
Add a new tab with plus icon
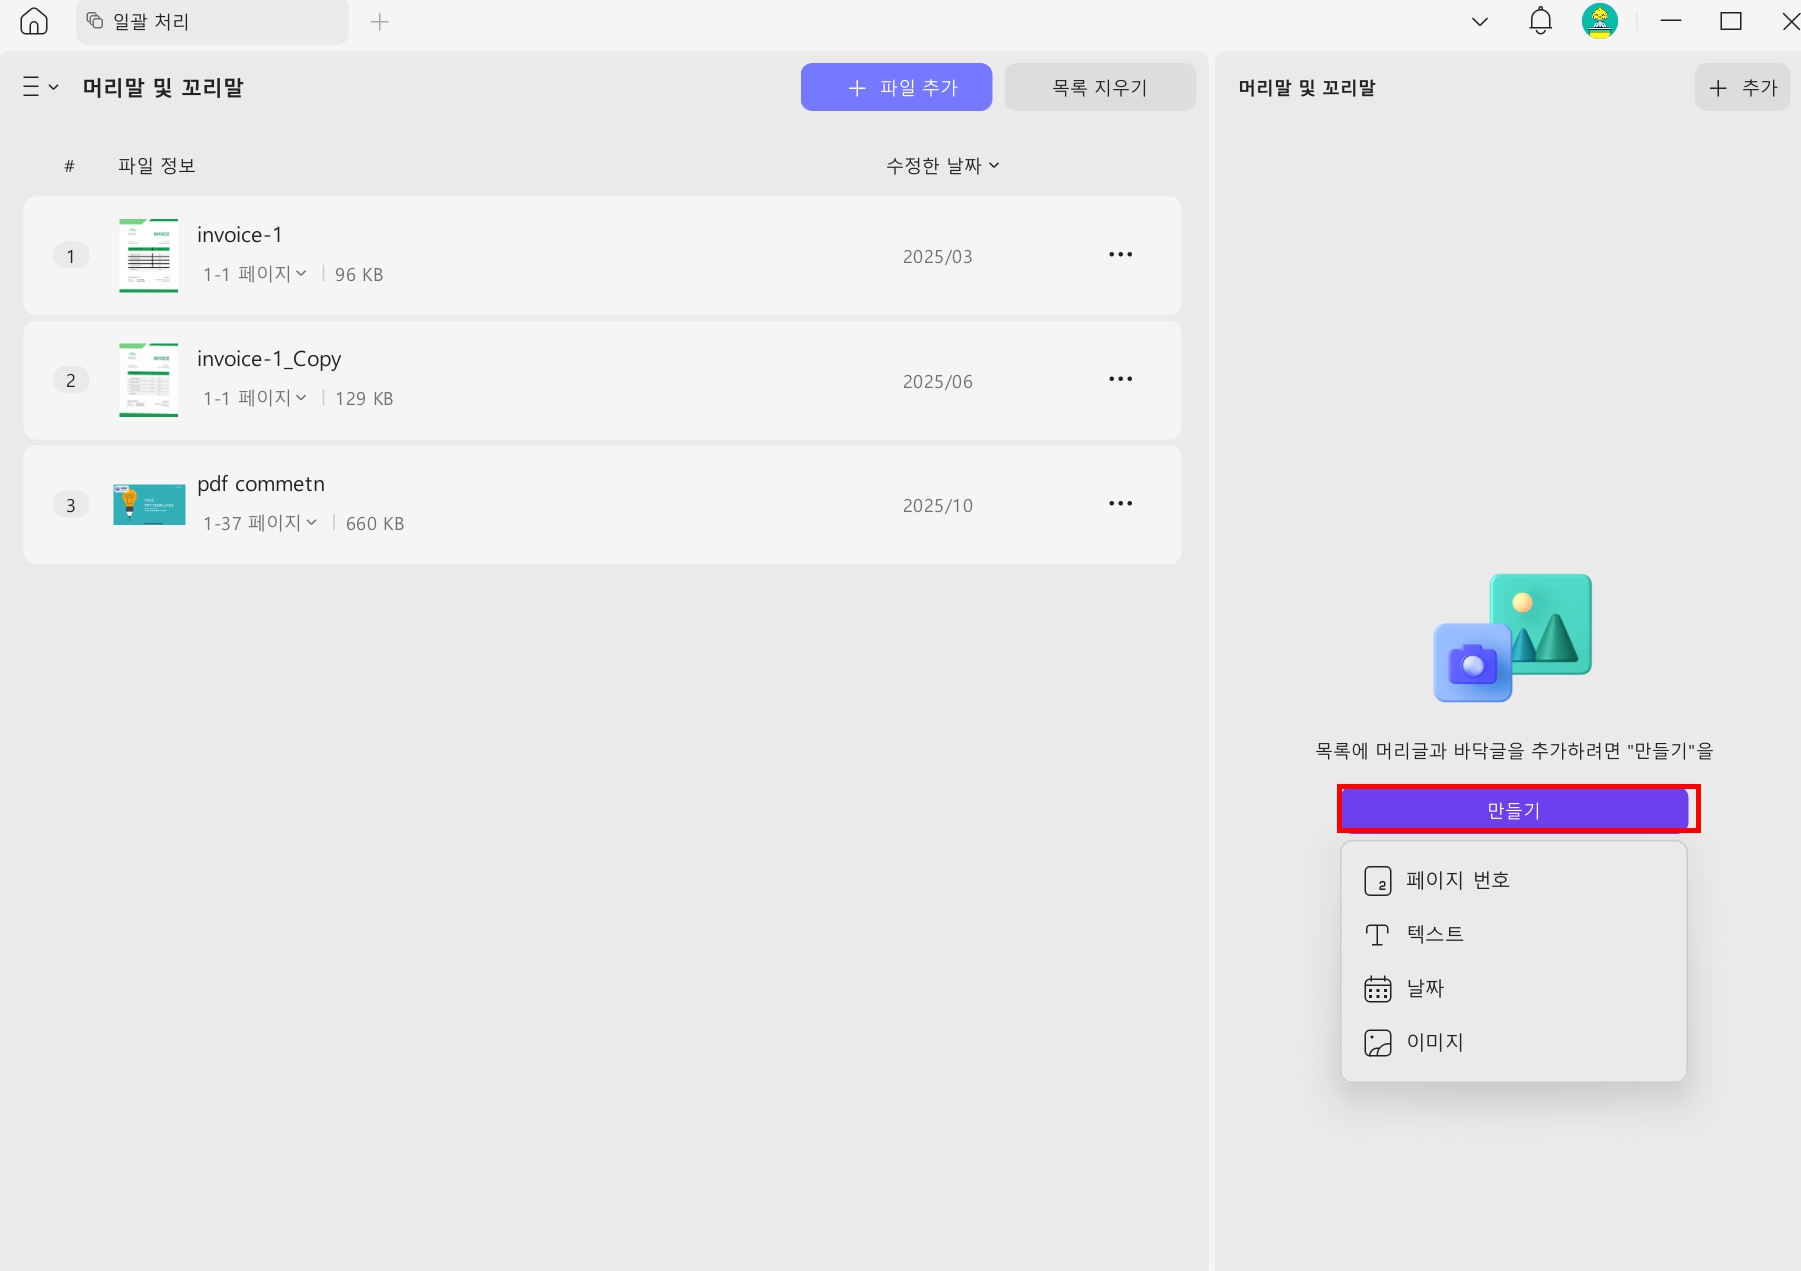(379, 21)
